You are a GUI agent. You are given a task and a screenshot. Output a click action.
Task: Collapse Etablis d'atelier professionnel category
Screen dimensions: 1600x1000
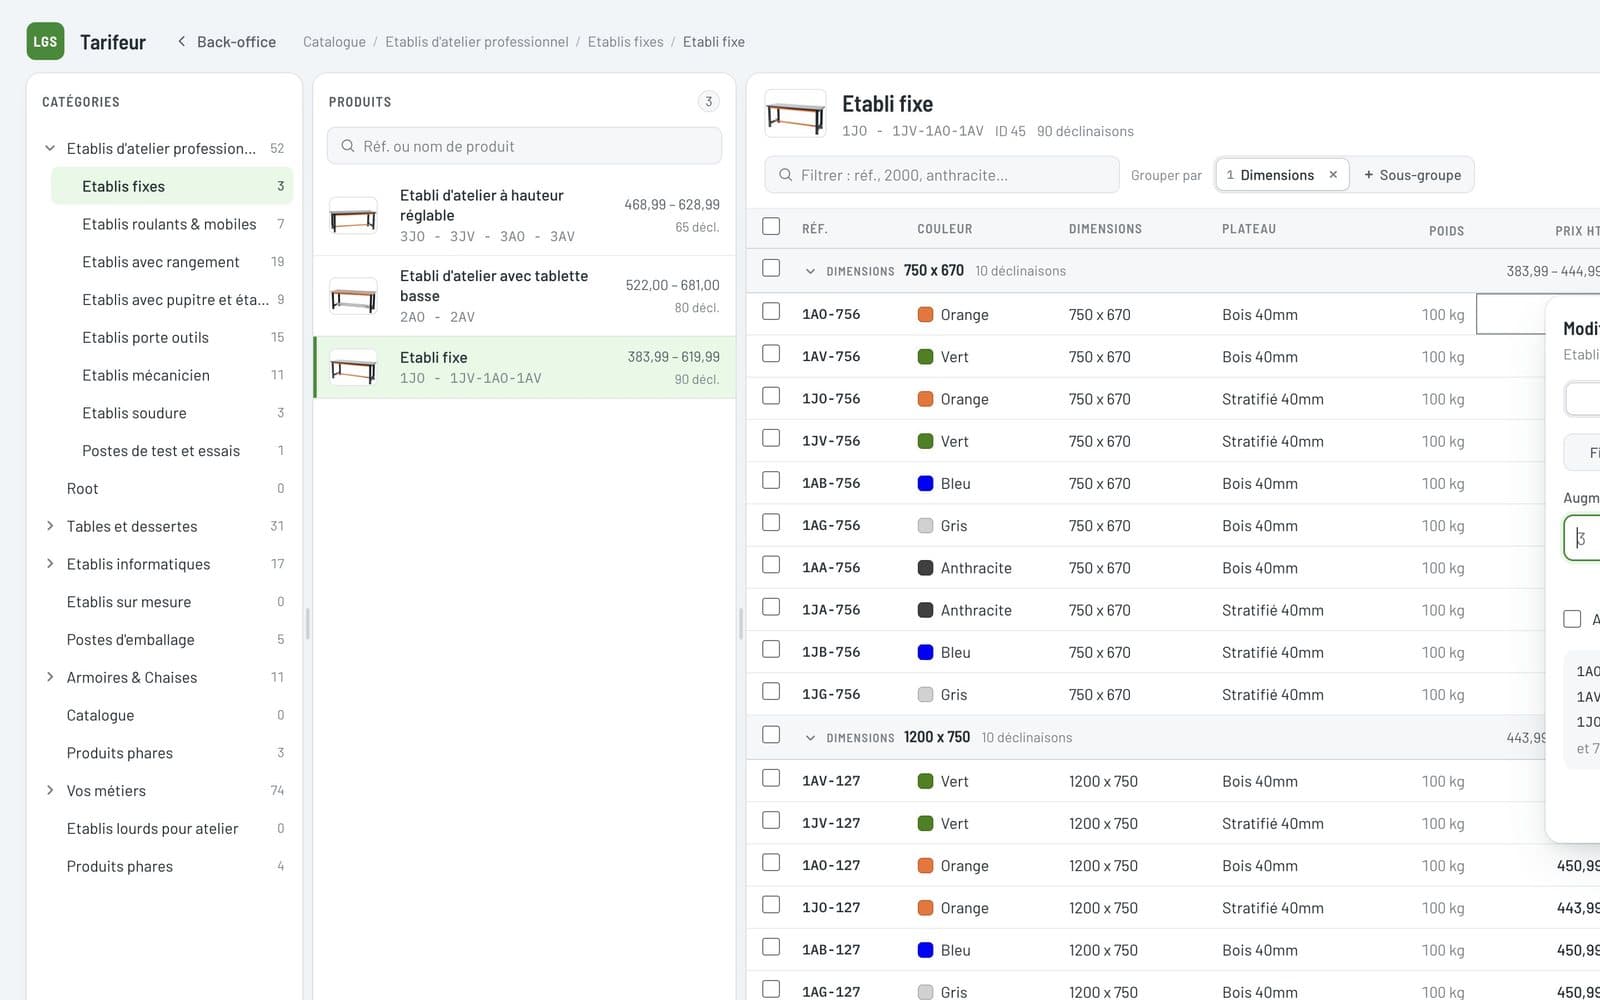click(x=50, y=148)
